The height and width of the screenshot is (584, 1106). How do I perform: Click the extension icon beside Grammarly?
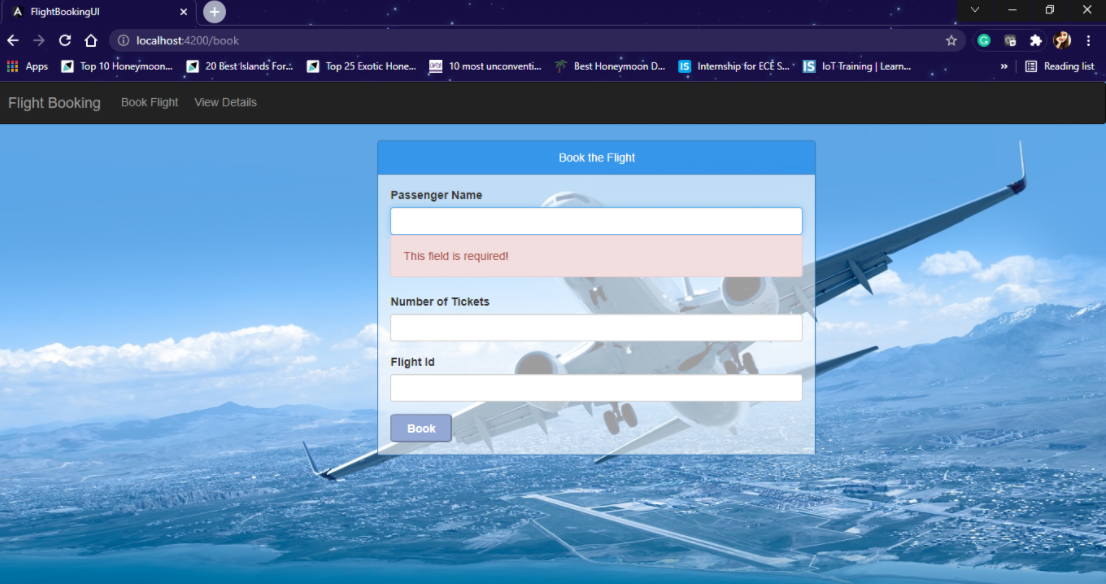1010,42
